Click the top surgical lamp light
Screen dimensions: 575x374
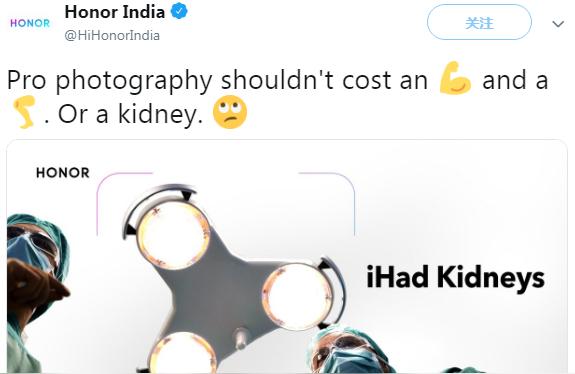tap(173, 235)
